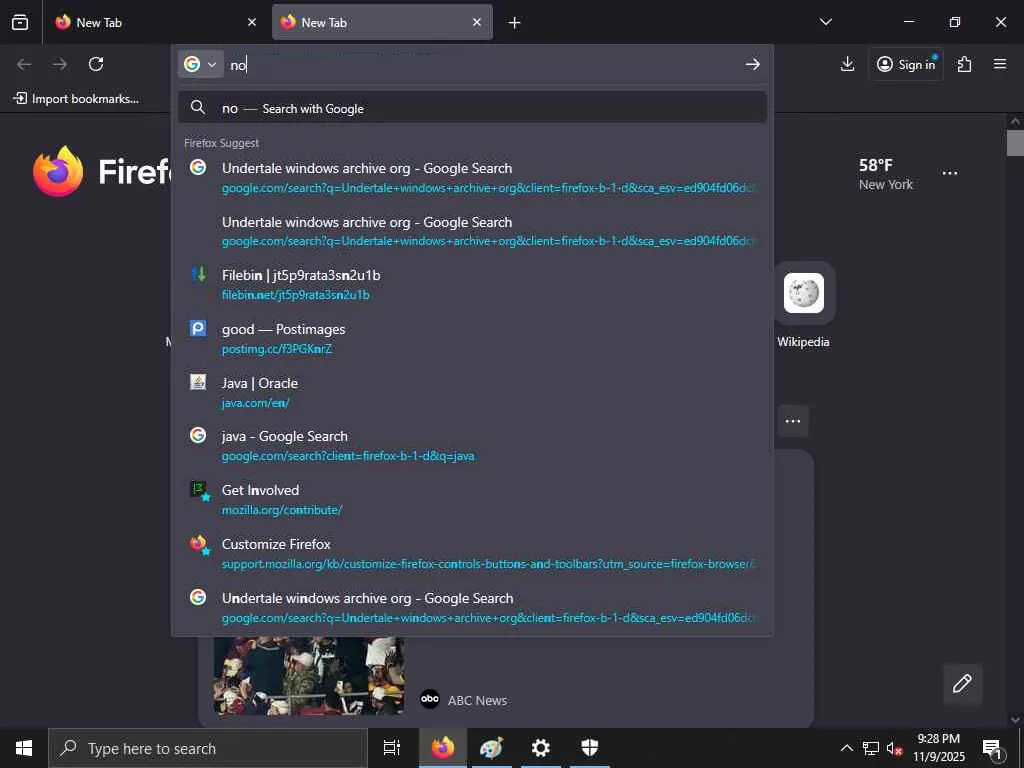This screenshot has height=768, width=1024.
Task: Go back with the left arrow button
Action: (24, 64)
